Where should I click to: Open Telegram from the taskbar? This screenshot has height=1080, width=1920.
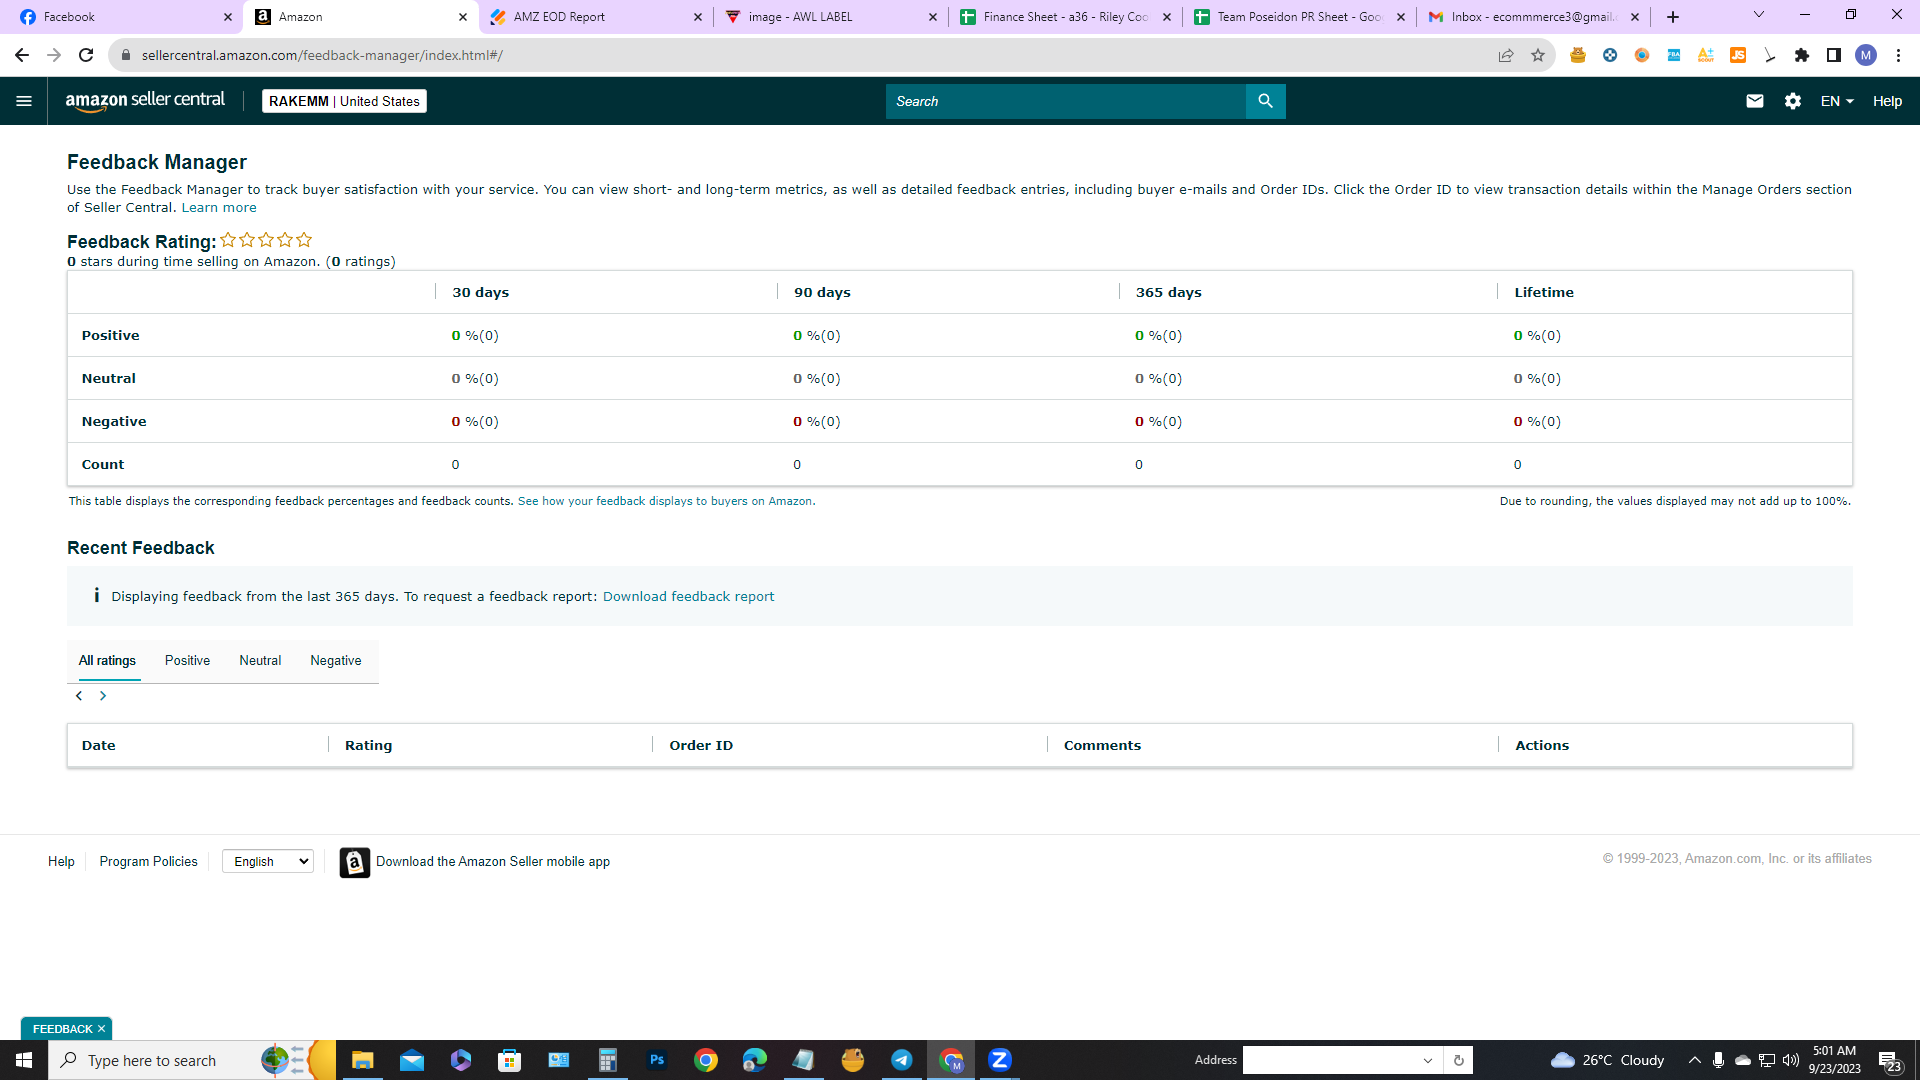[902, 1060]
